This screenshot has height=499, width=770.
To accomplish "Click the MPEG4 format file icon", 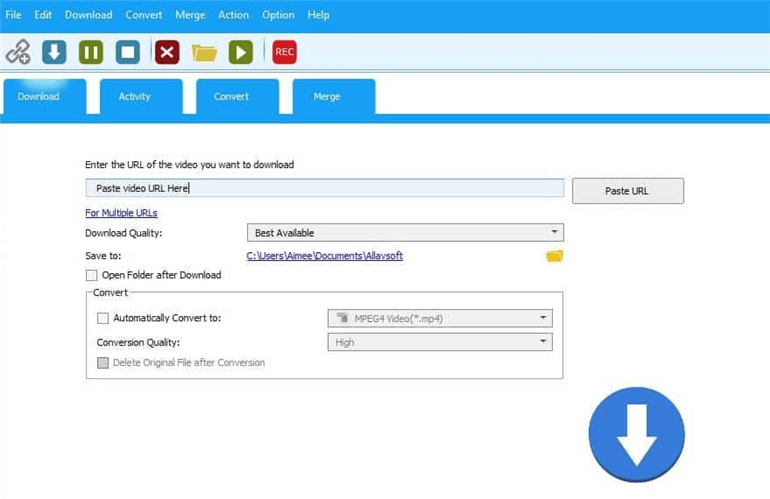I will (x=342, y=318).
